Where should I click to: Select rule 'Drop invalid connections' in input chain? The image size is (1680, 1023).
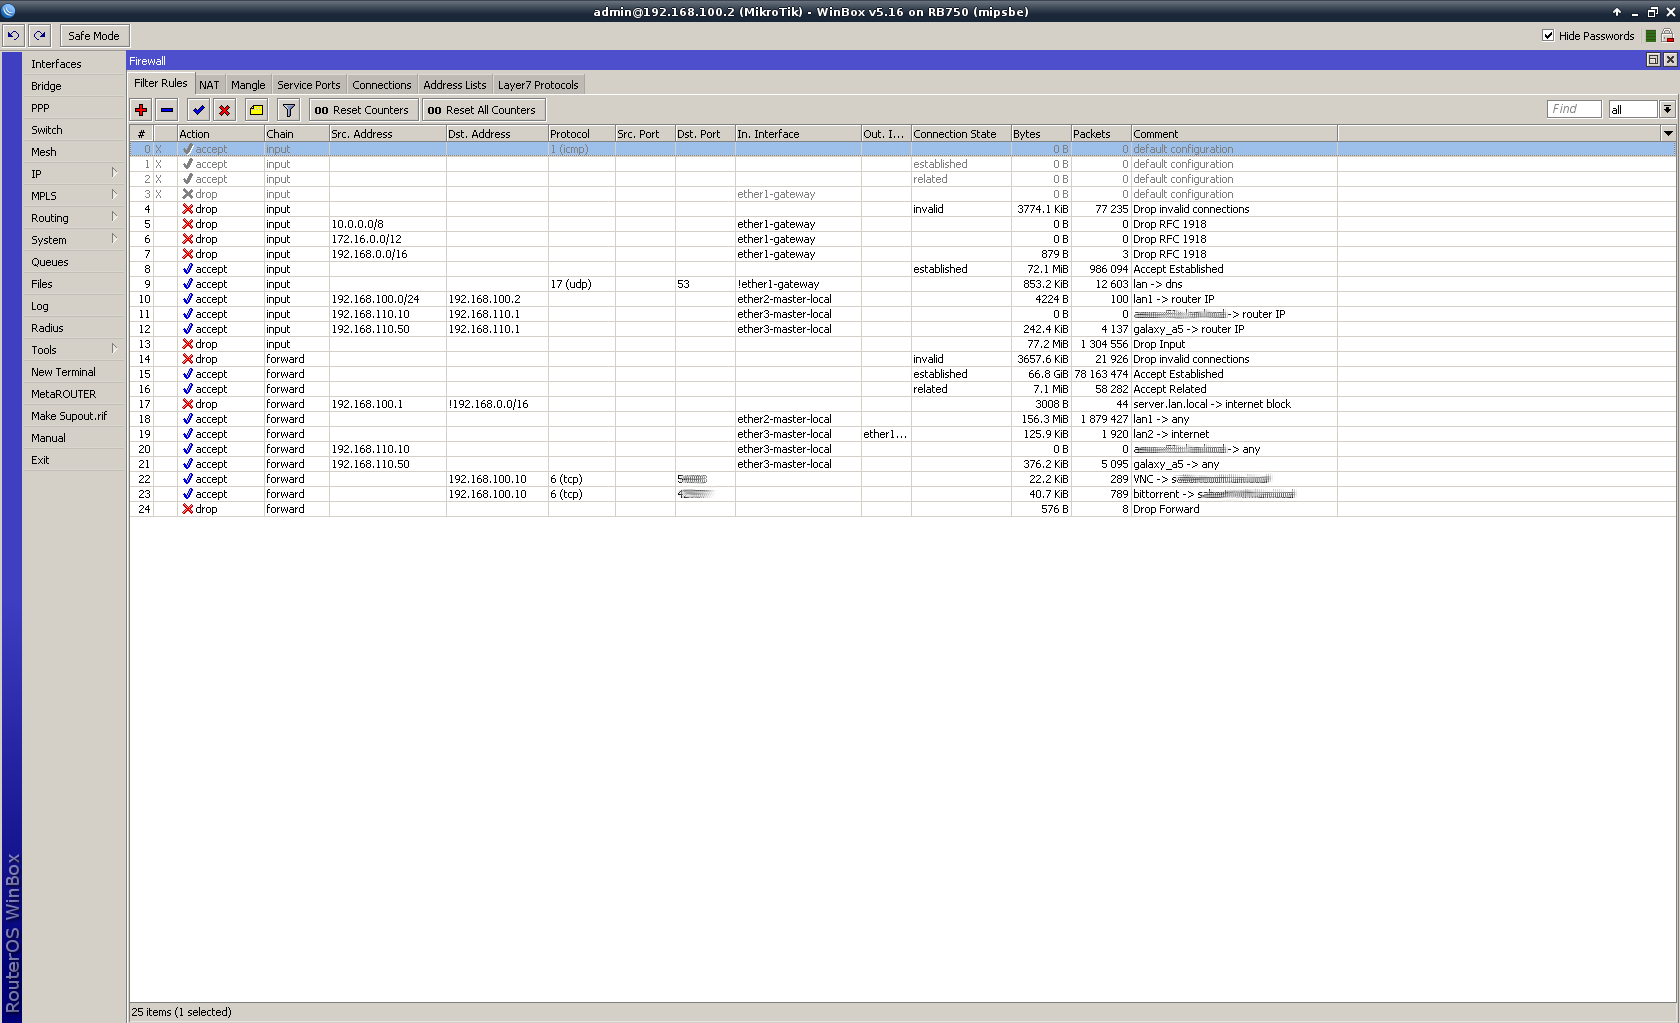(x=902, y=209)
